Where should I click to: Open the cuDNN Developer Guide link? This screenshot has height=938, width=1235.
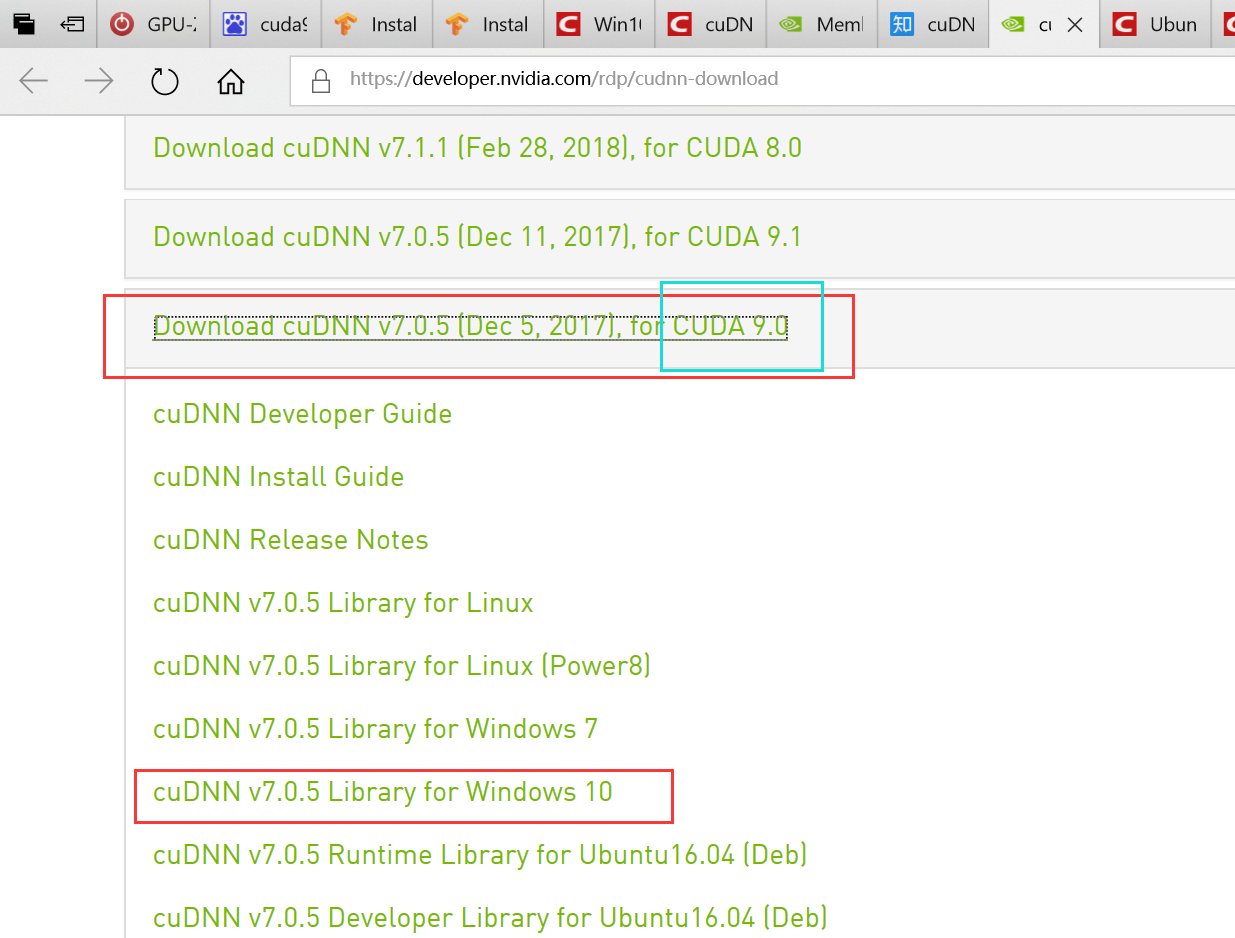(302, 414)
